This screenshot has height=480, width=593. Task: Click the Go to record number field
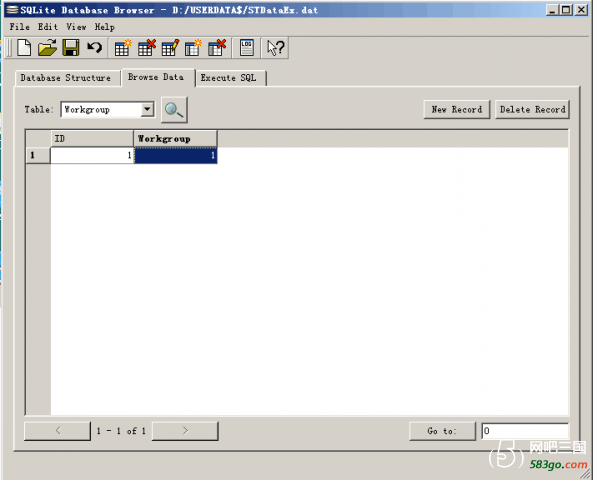(x=525, y=431)
